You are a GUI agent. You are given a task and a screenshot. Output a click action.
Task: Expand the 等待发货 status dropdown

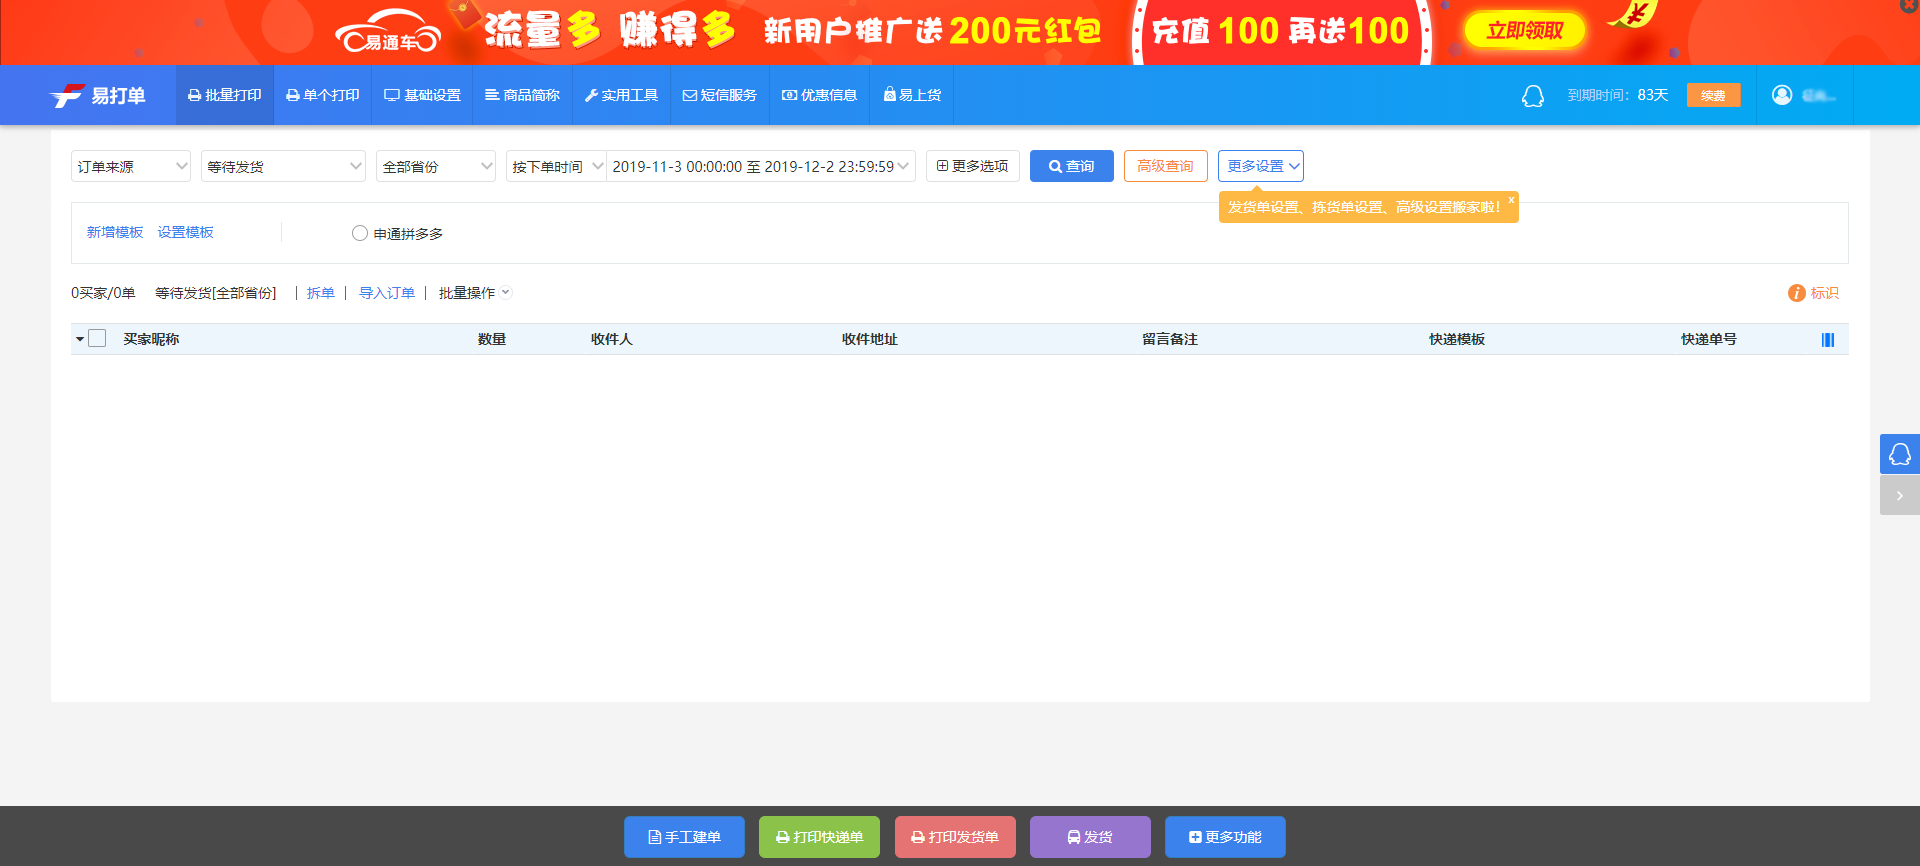click(x=283, y=166)
